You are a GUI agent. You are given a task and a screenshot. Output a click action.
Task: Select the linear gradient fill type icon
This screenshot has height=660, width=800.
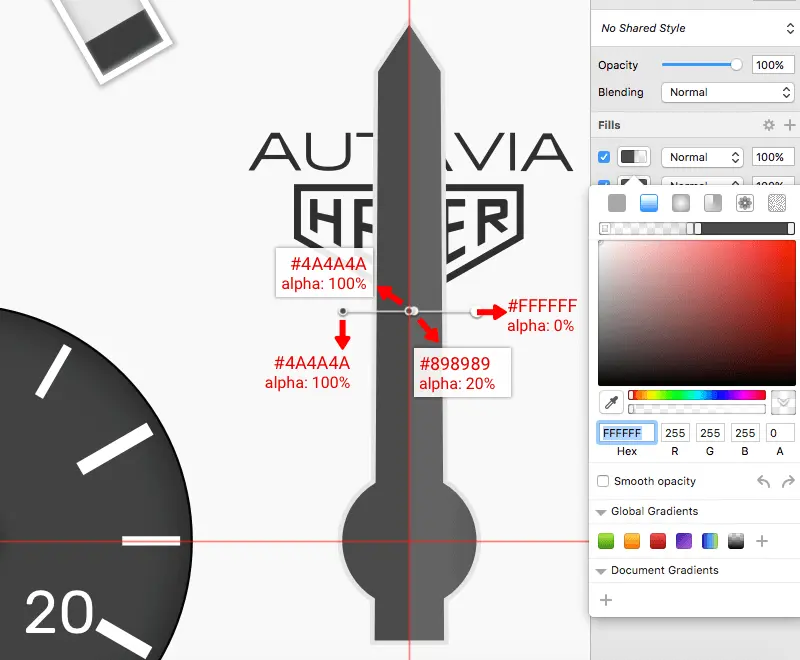(x=648, y=203)
